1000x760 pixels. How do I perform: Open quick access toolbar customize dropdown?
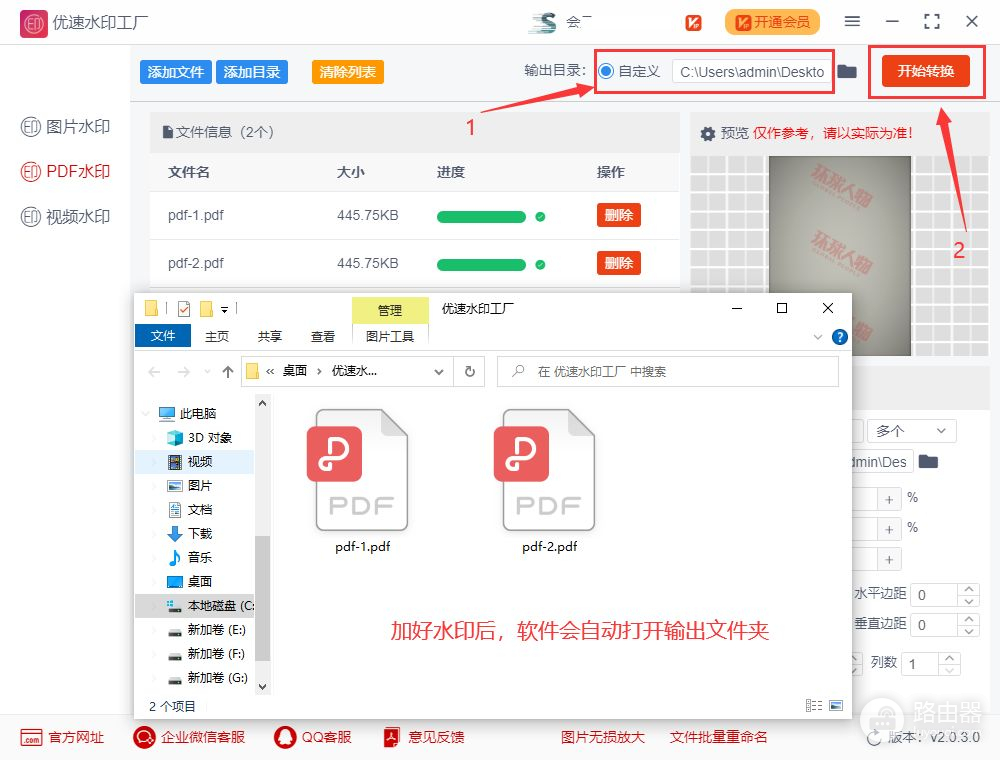[224, 310]
